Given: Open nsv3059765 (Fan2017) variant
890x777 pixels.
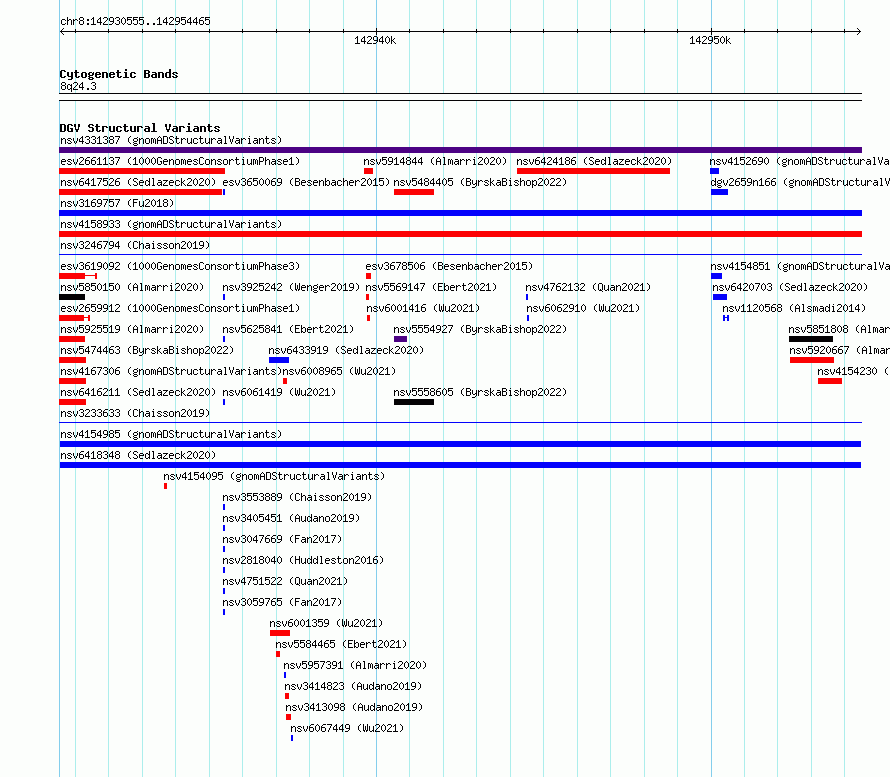Looking at the screenshot, I should [282, 602].
